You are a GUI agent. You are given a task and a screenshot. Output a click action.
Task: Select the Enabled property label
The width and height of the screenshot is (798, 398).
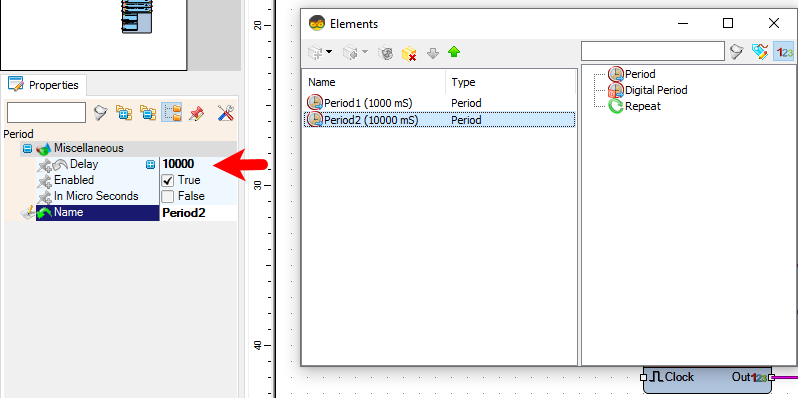pyautogui.click(x=74, y=180)
